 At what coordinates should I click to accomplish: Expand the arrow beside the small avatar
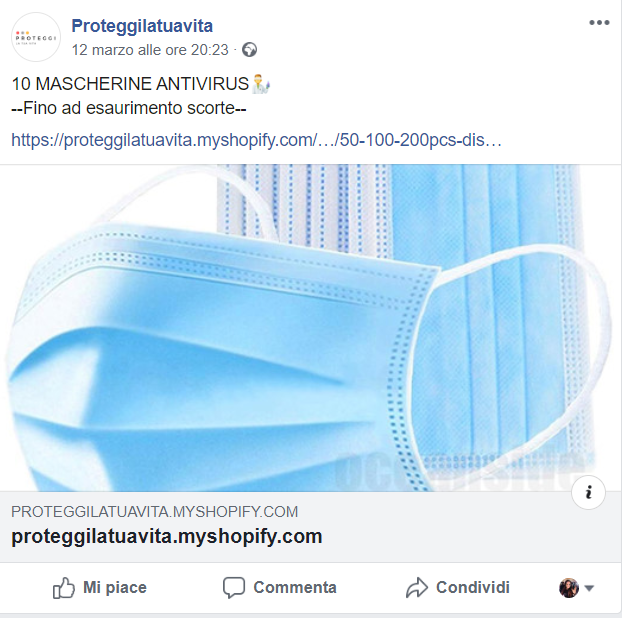[x=589, y=588]
